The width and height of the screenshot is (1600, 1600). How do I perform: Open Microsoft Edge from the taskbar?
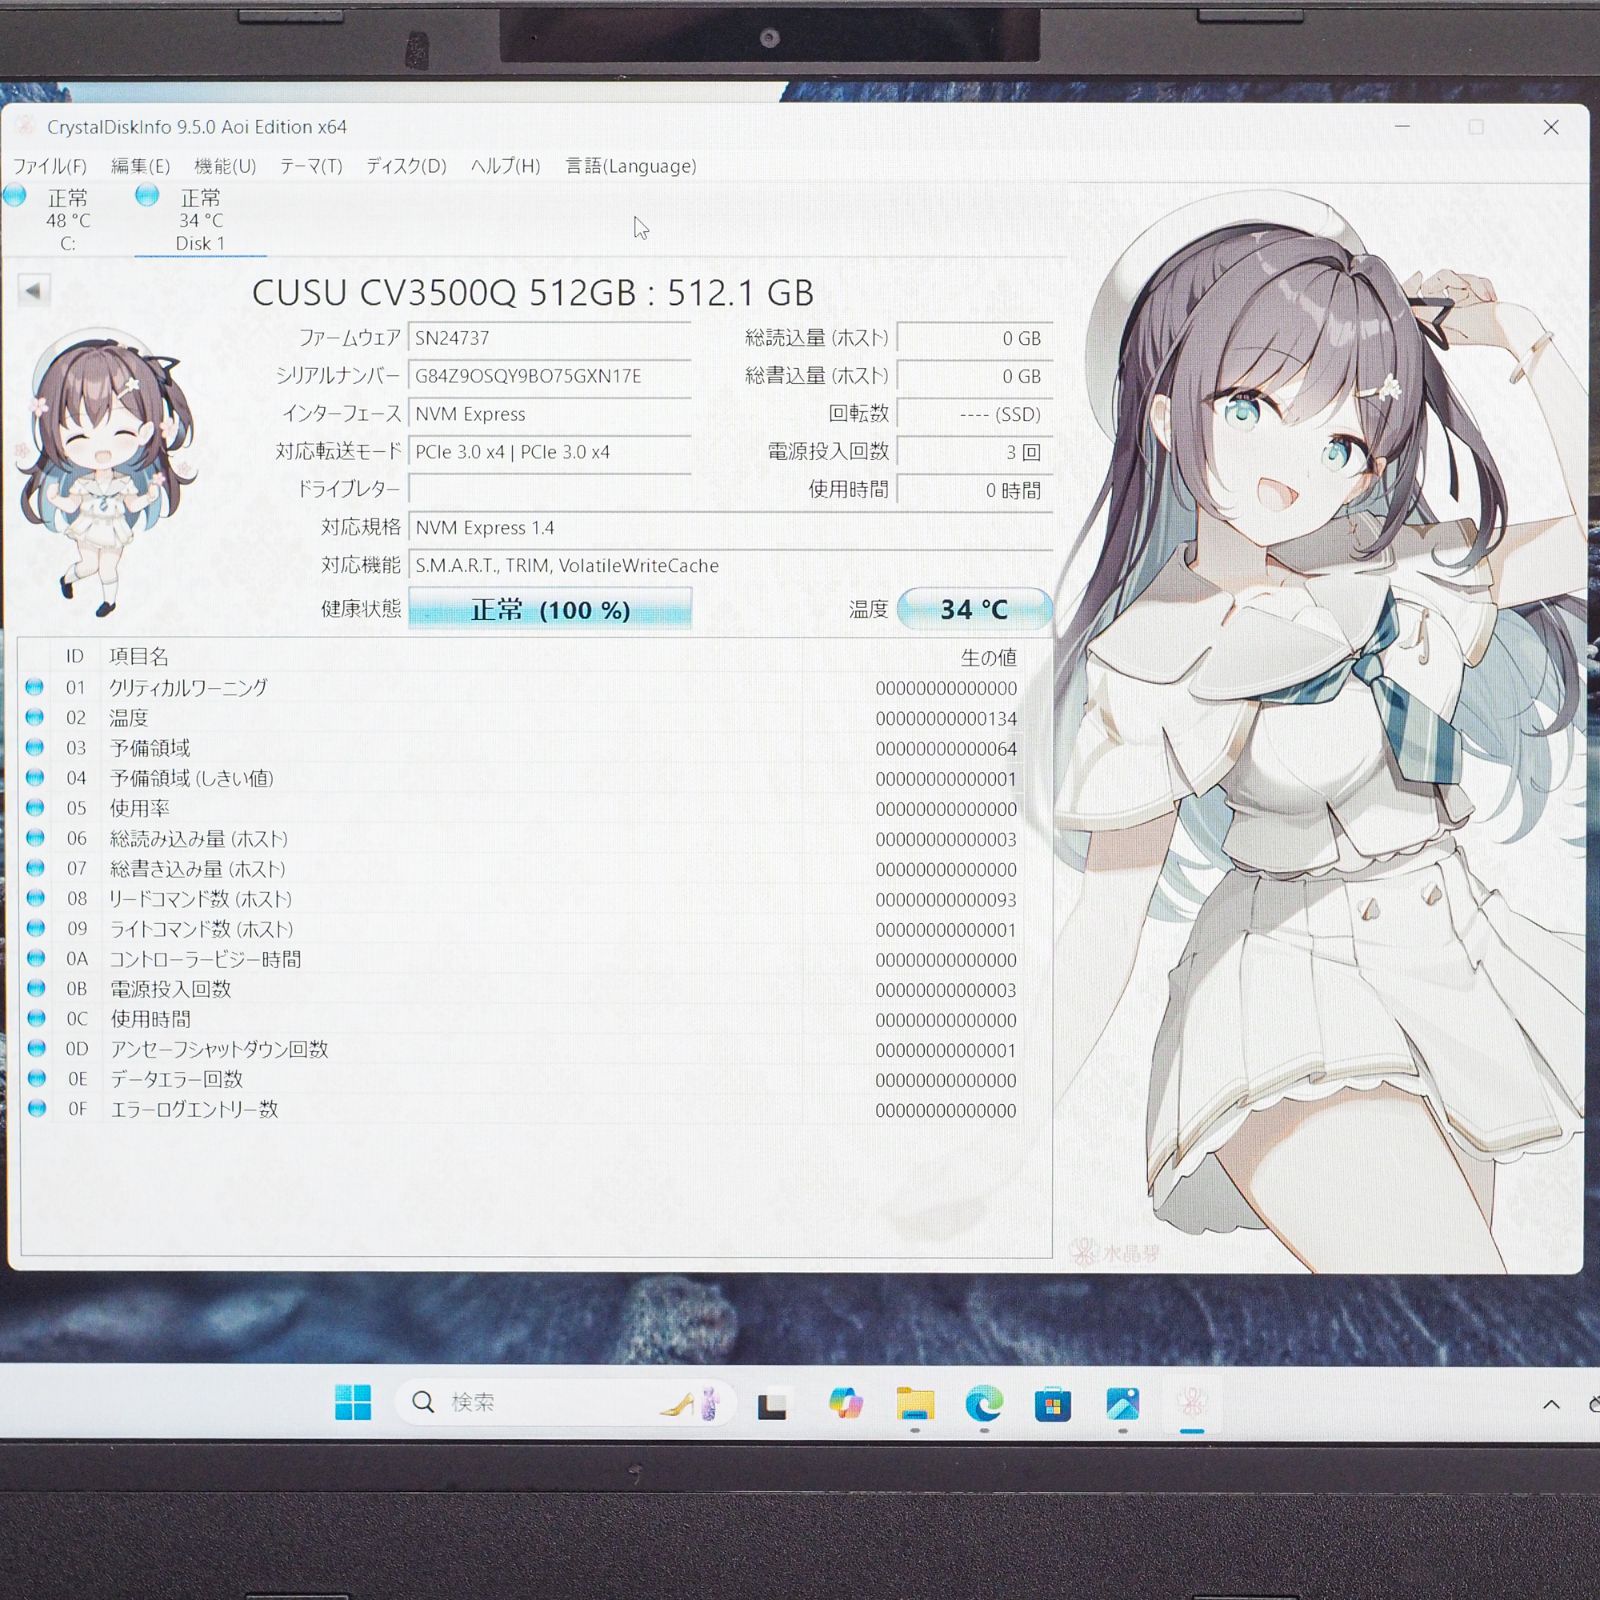(x=984, y=1404)
